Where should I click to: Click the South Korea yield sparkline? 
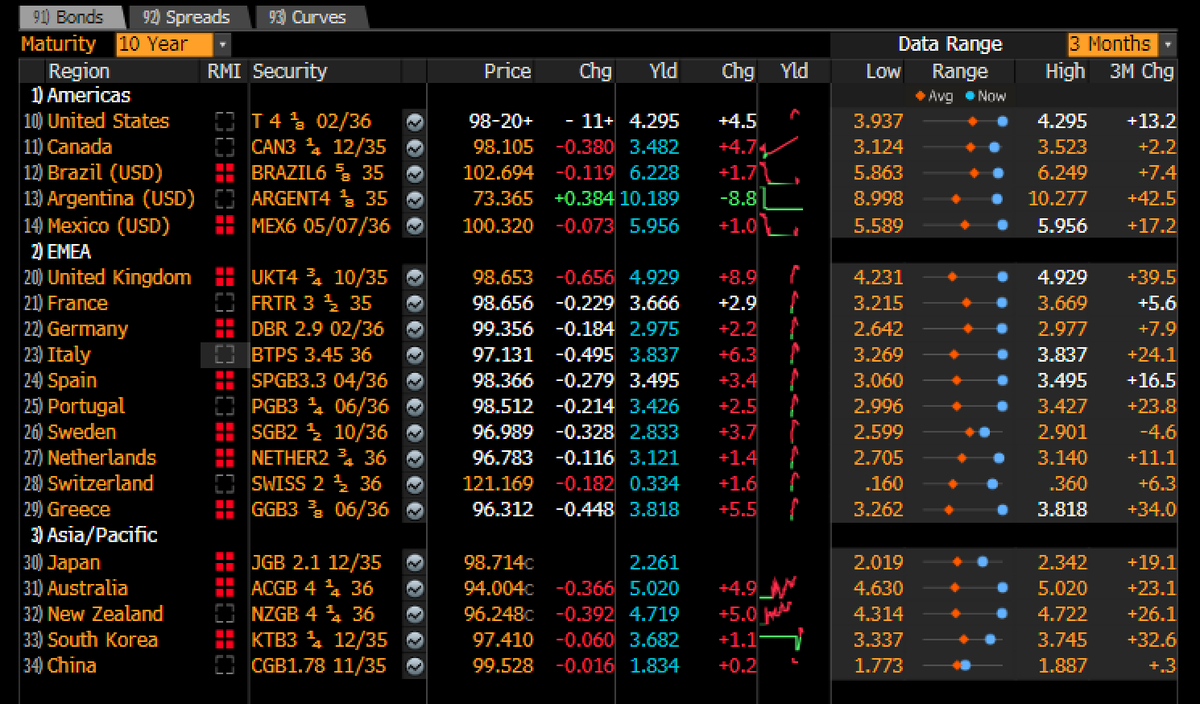point(782,641)
